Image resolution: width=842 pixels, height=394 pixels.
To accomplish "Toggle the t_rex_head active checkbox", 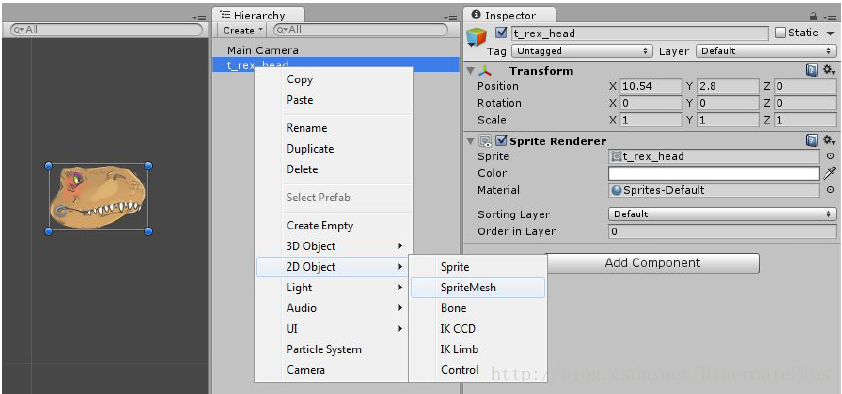I will pyautogui.click(x=502, y=33).
